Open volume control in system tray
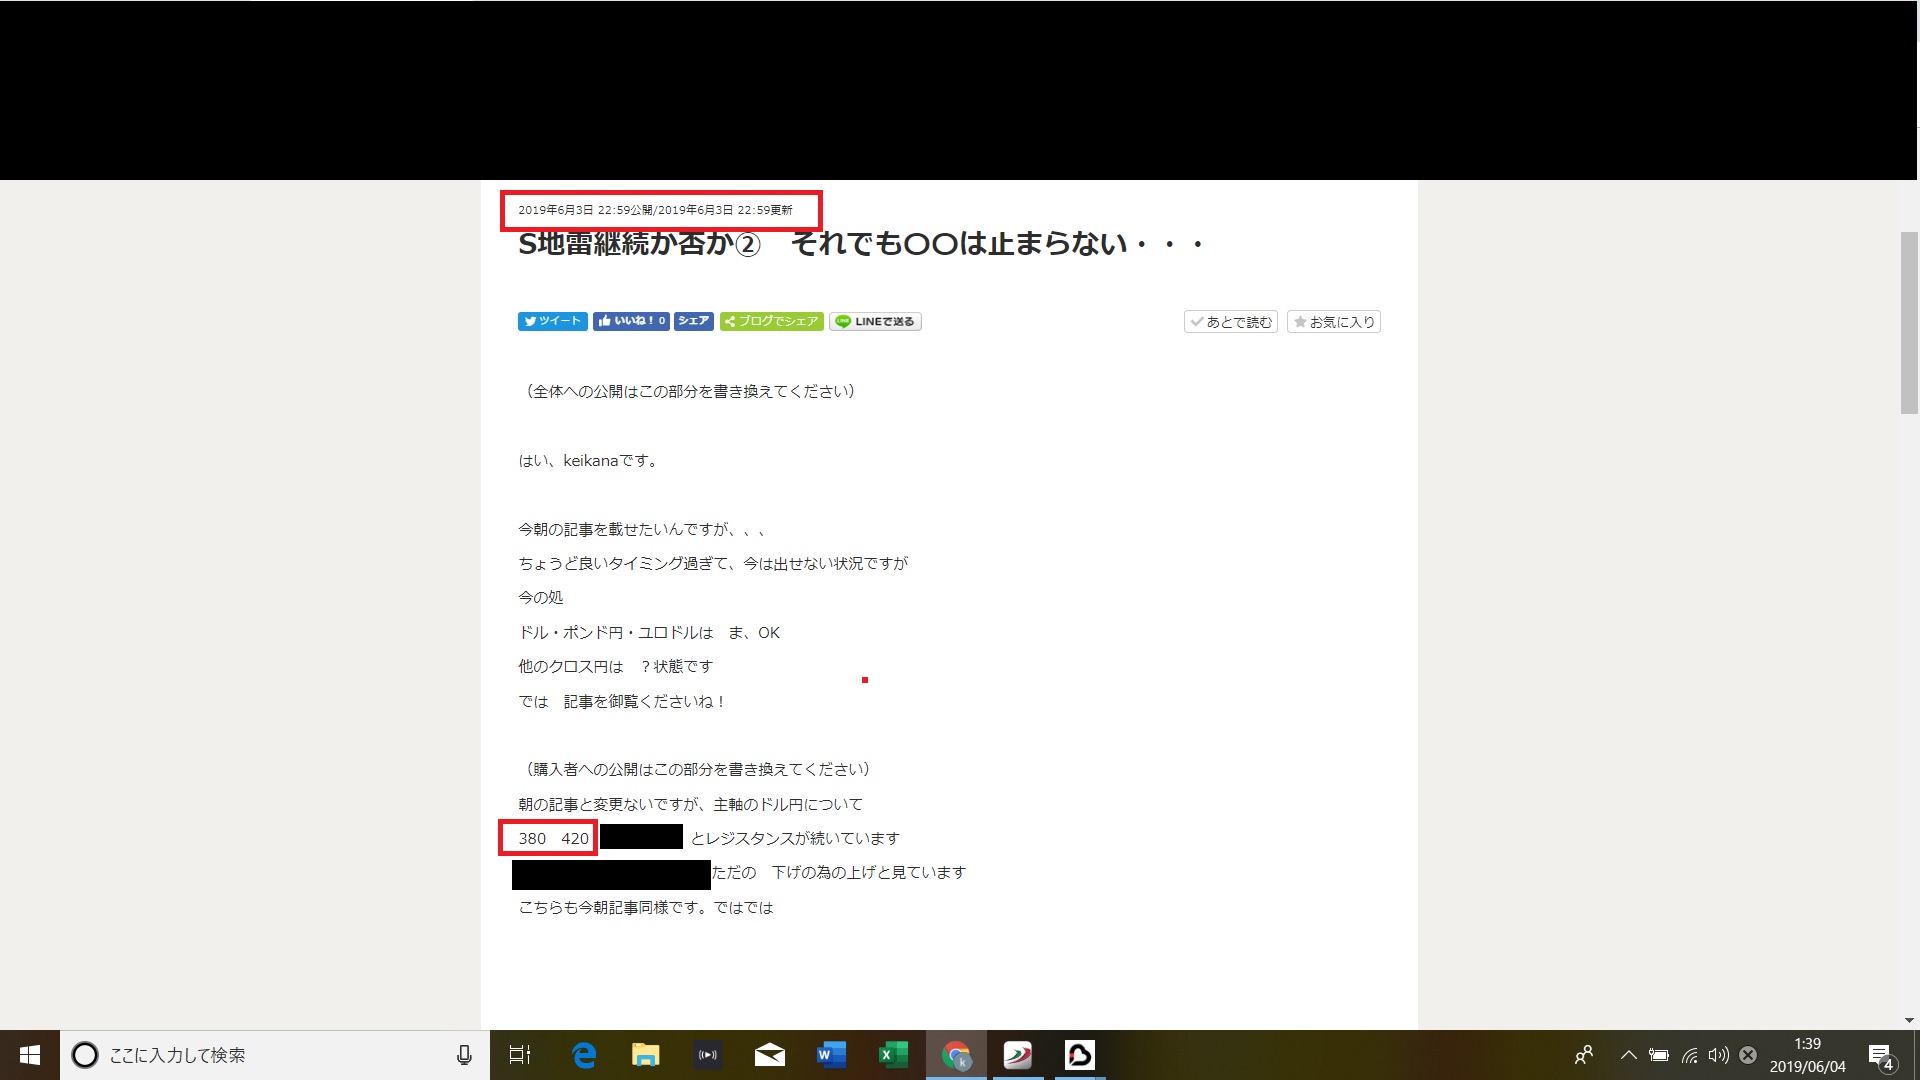Screen dimensions: 1920x1080 (x=1718, y=1055)
